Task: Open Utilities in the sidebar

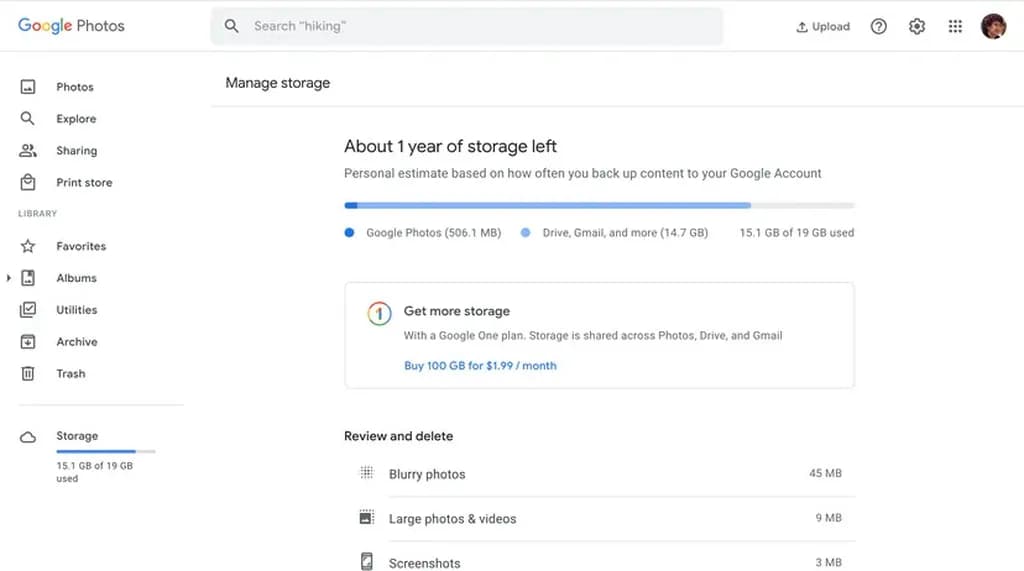Action: [x=76, y=310]
